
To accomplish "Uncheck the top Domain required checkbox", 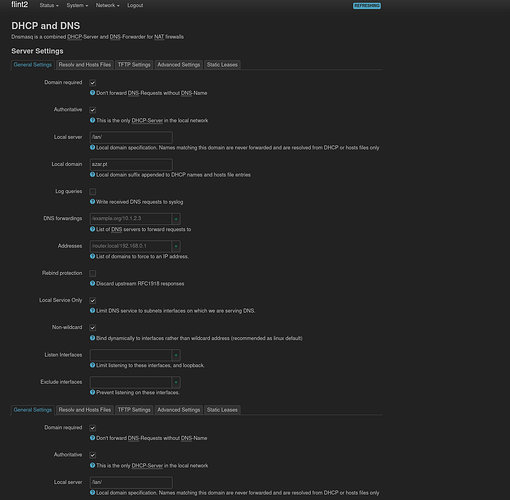I will pyautogui.click(x=93, y=83).
